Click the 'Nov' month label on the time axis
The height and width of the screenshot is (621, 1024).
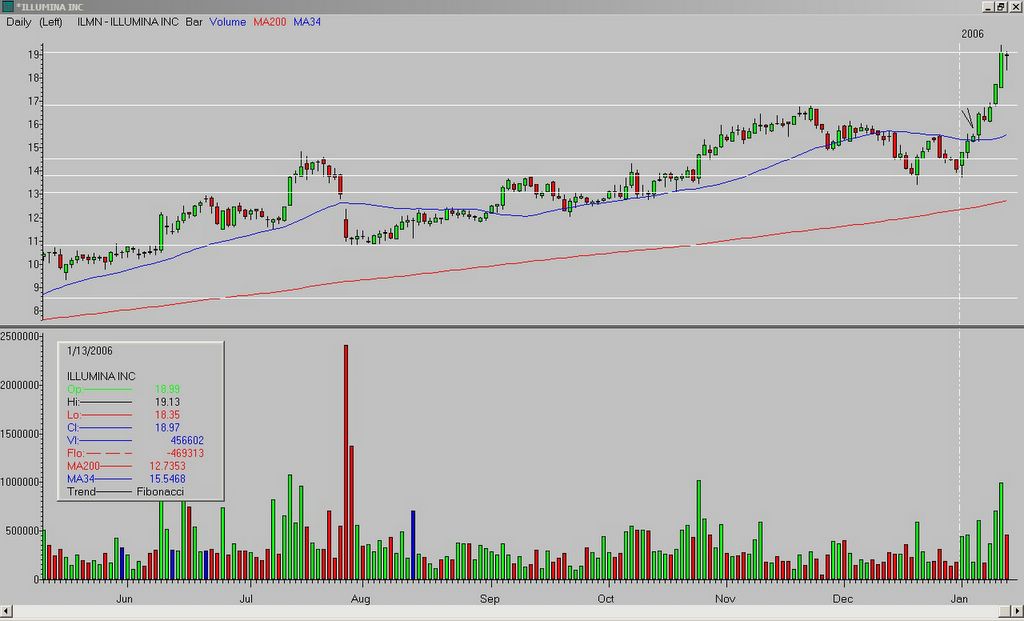tap(724, 599)
